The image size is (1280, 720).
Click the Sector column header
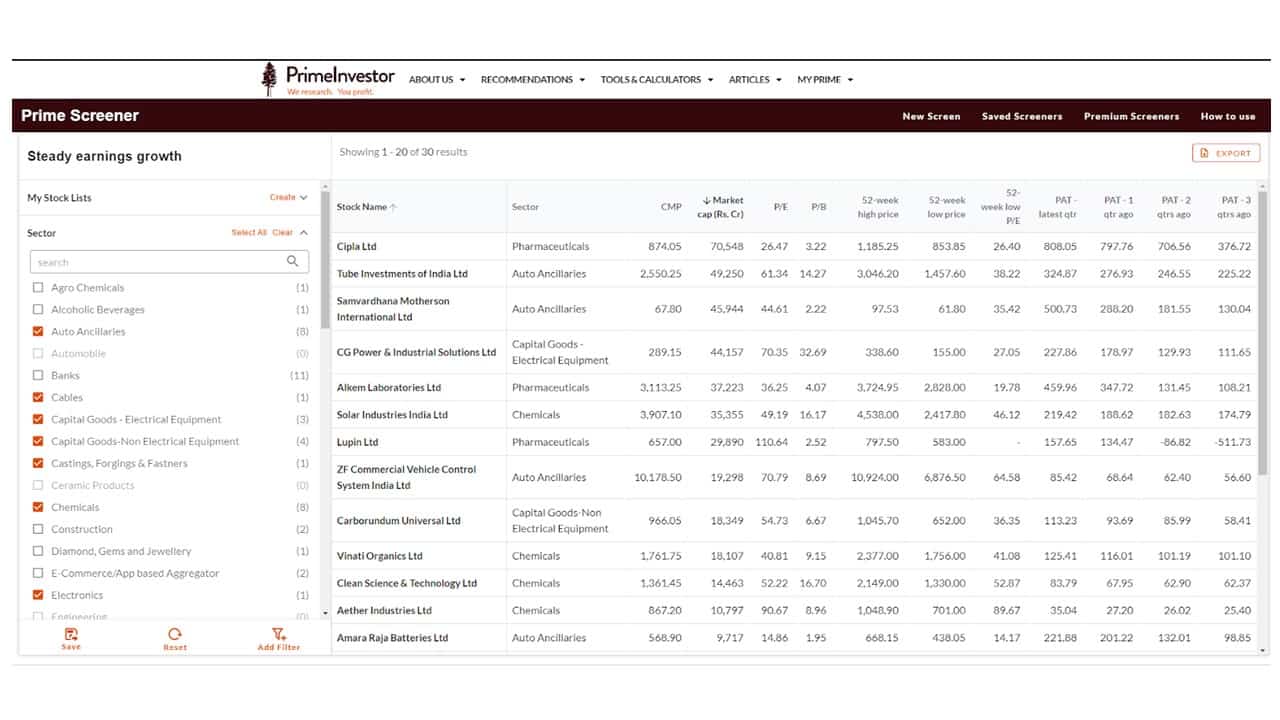525,207
